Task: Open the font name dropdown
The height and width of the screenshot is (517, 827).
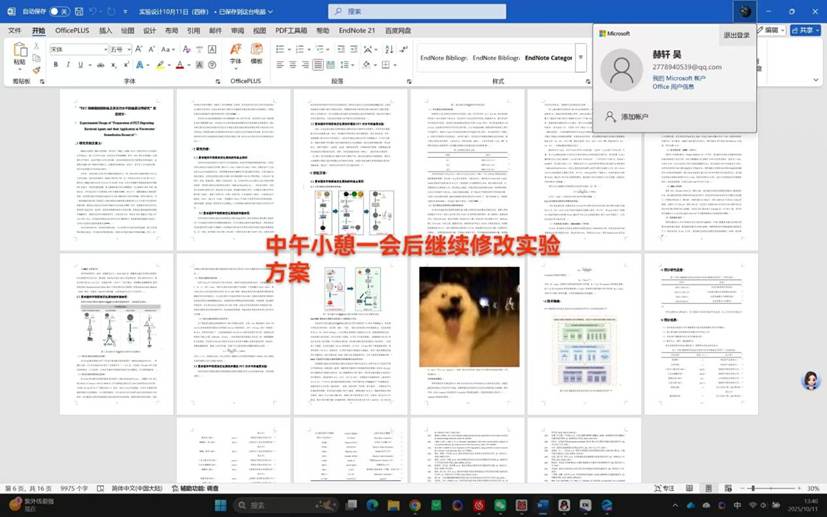Action: coord(105,49)
